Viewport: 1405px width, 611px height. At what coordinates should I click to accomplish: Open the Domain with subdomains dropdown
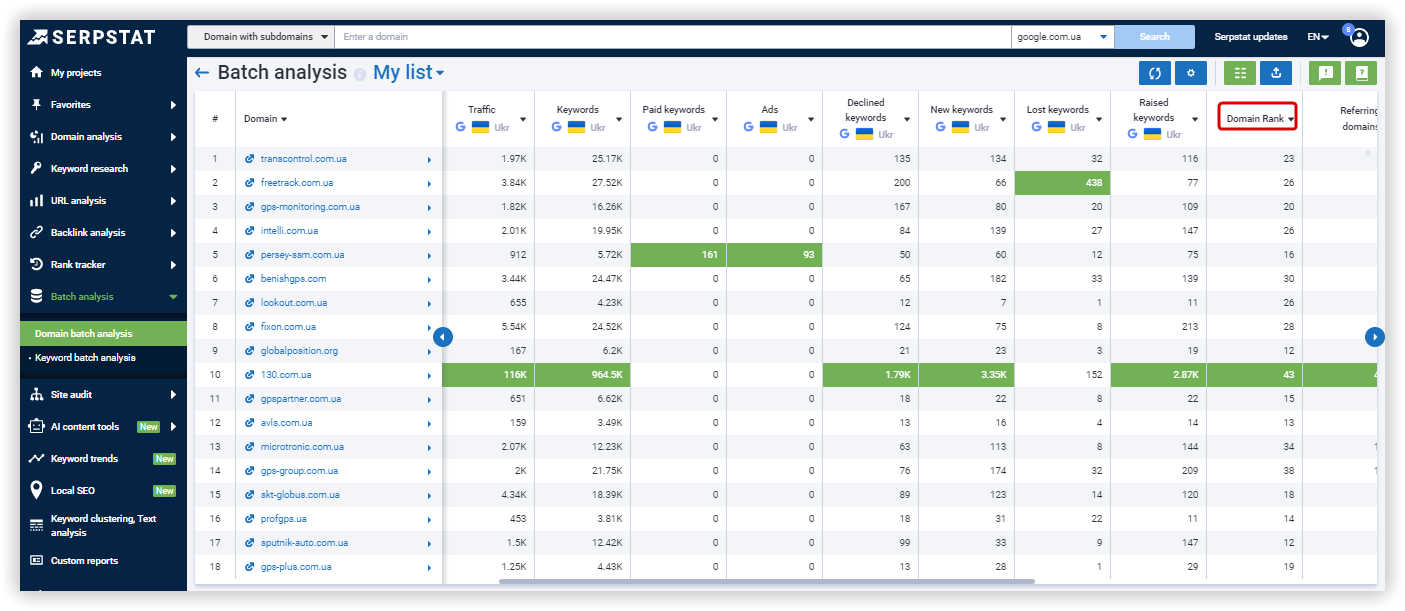262,36
